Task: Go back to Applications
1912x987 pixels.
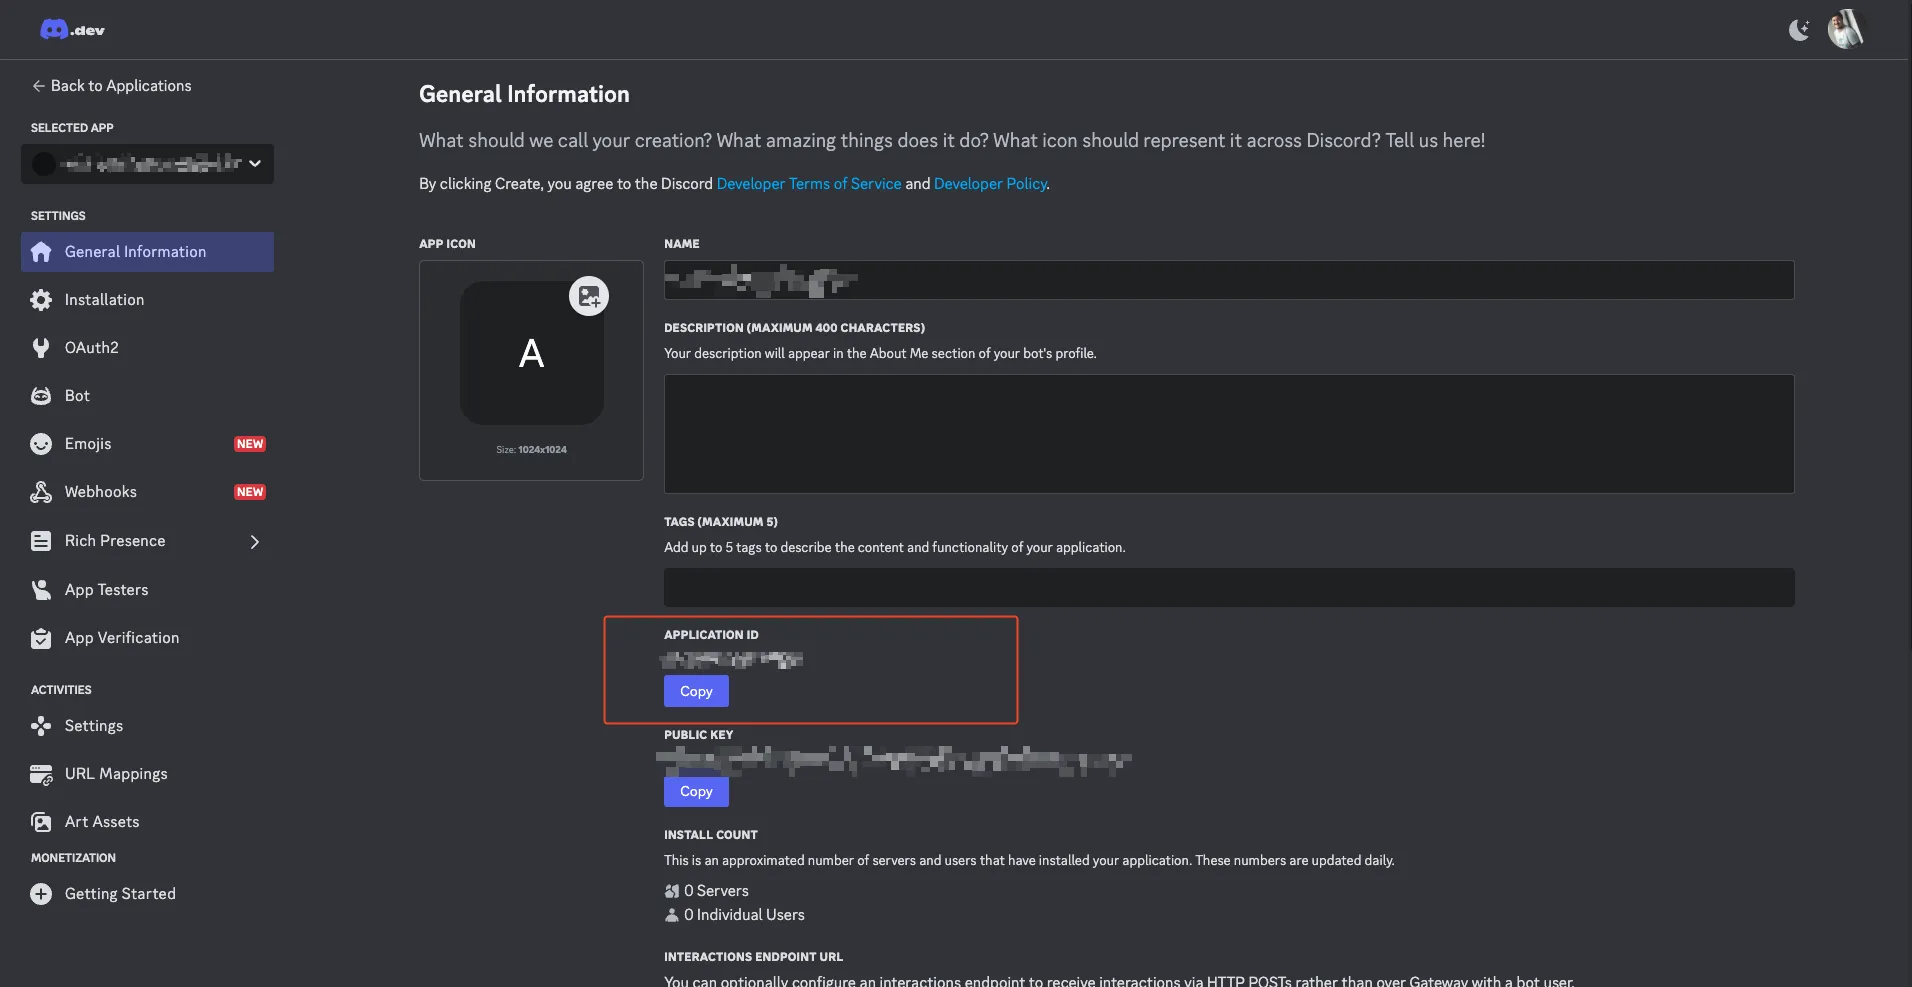Action: click(x=111, y=86)
